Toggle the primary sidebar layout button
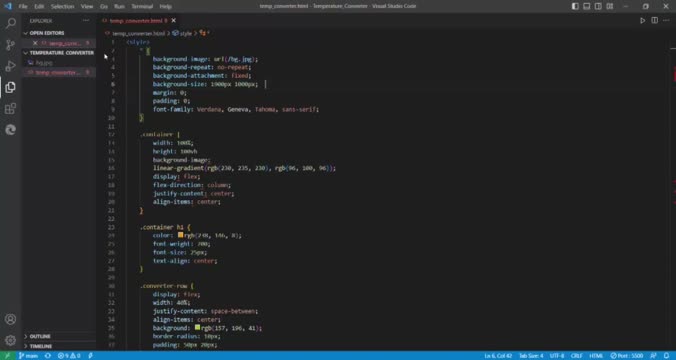The height and width of the screenshot is (360, 676). 575,6
